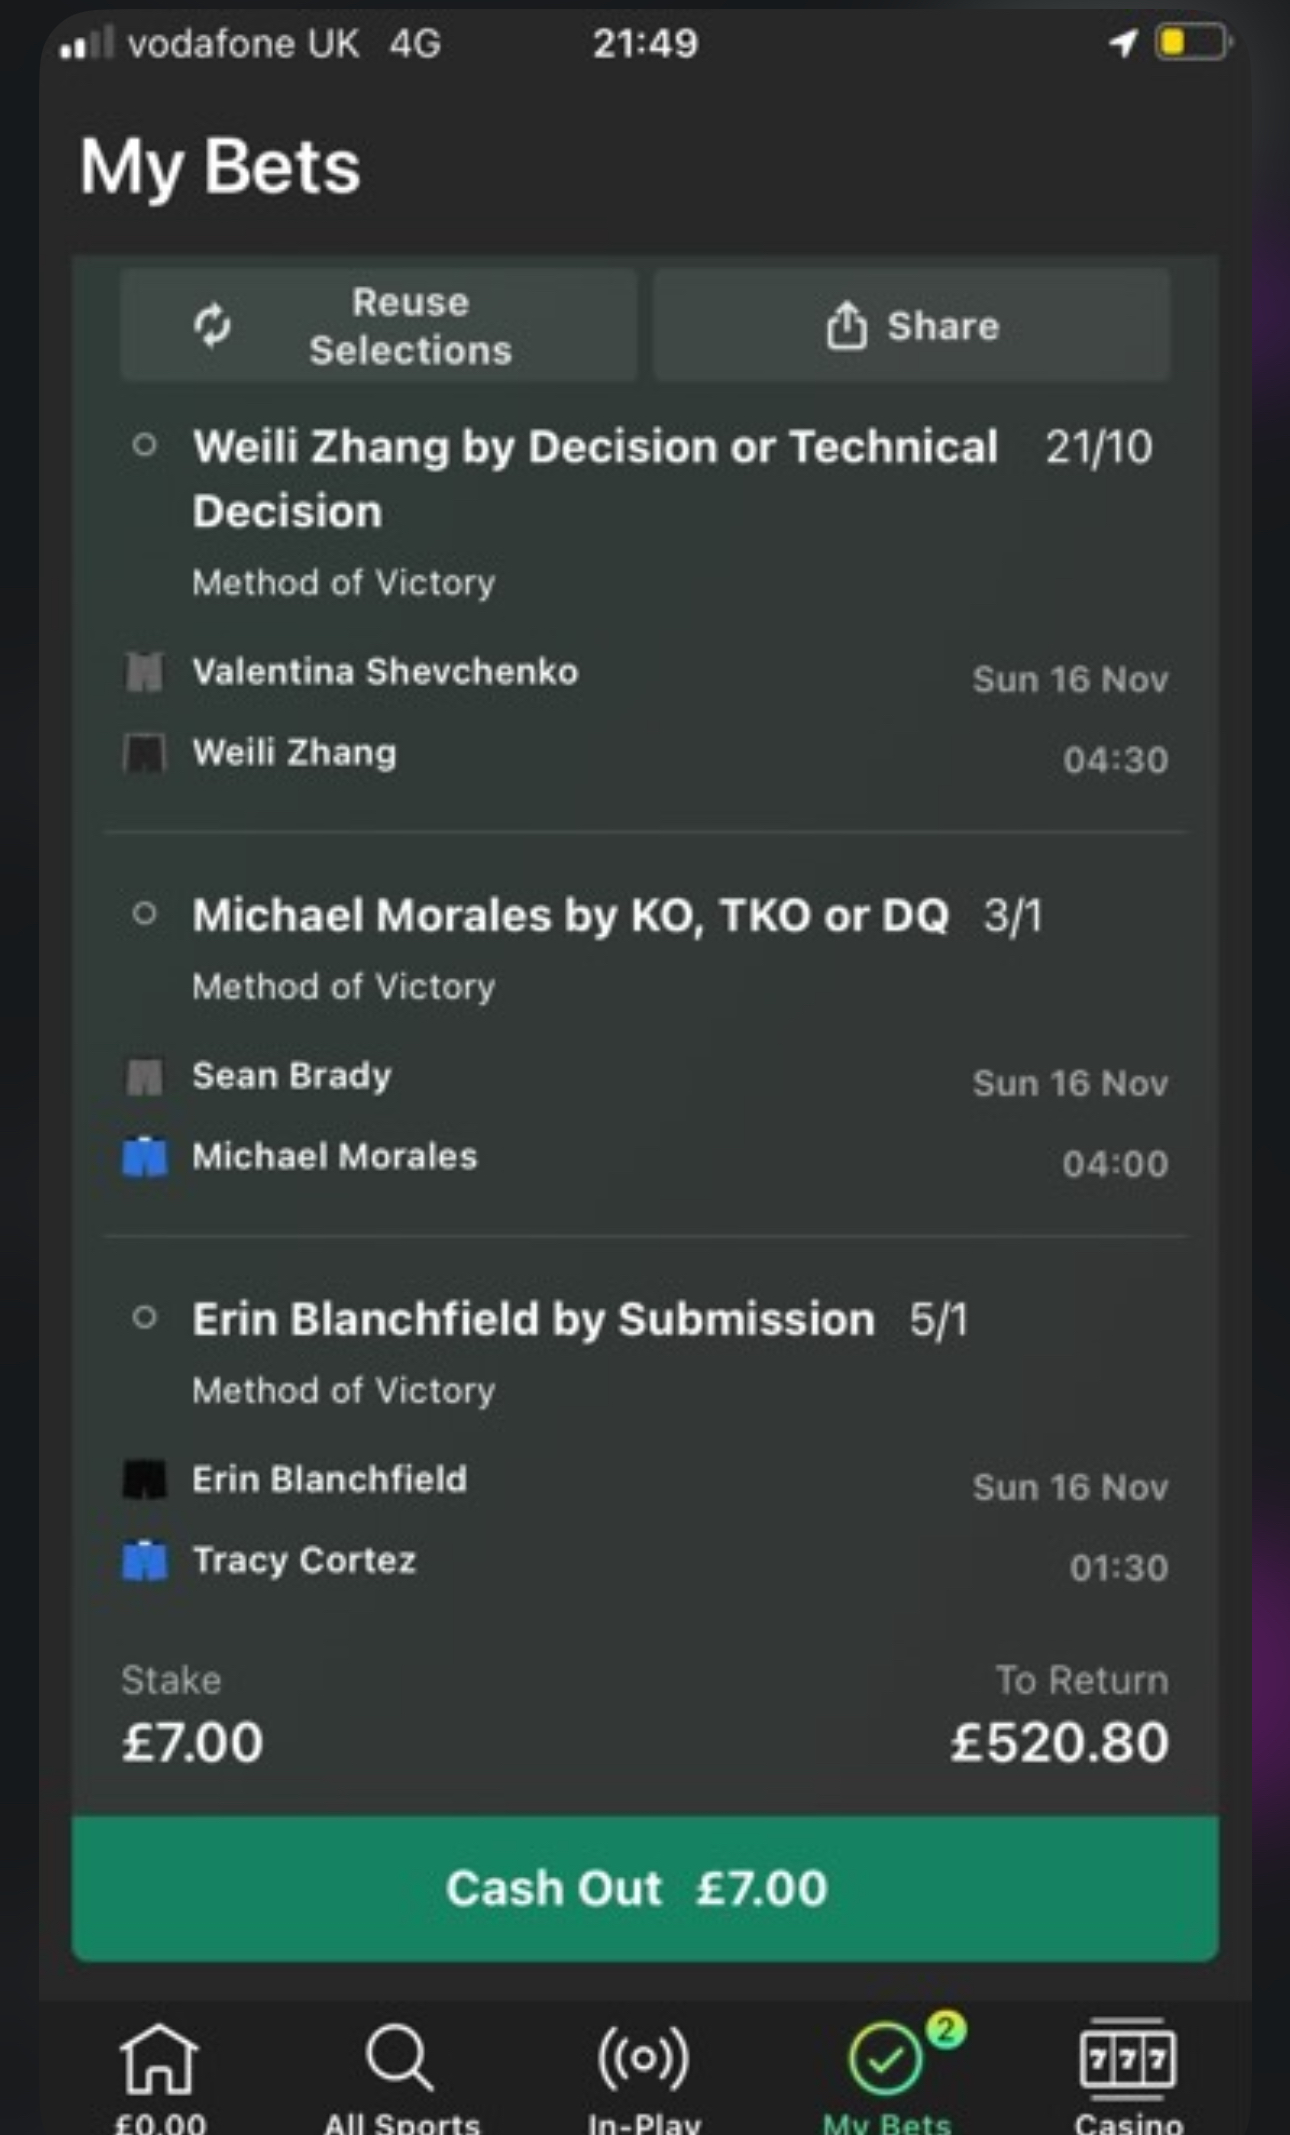
Task: Select the Erin Blanchfield selection status circle
Action: (145, 1317)
